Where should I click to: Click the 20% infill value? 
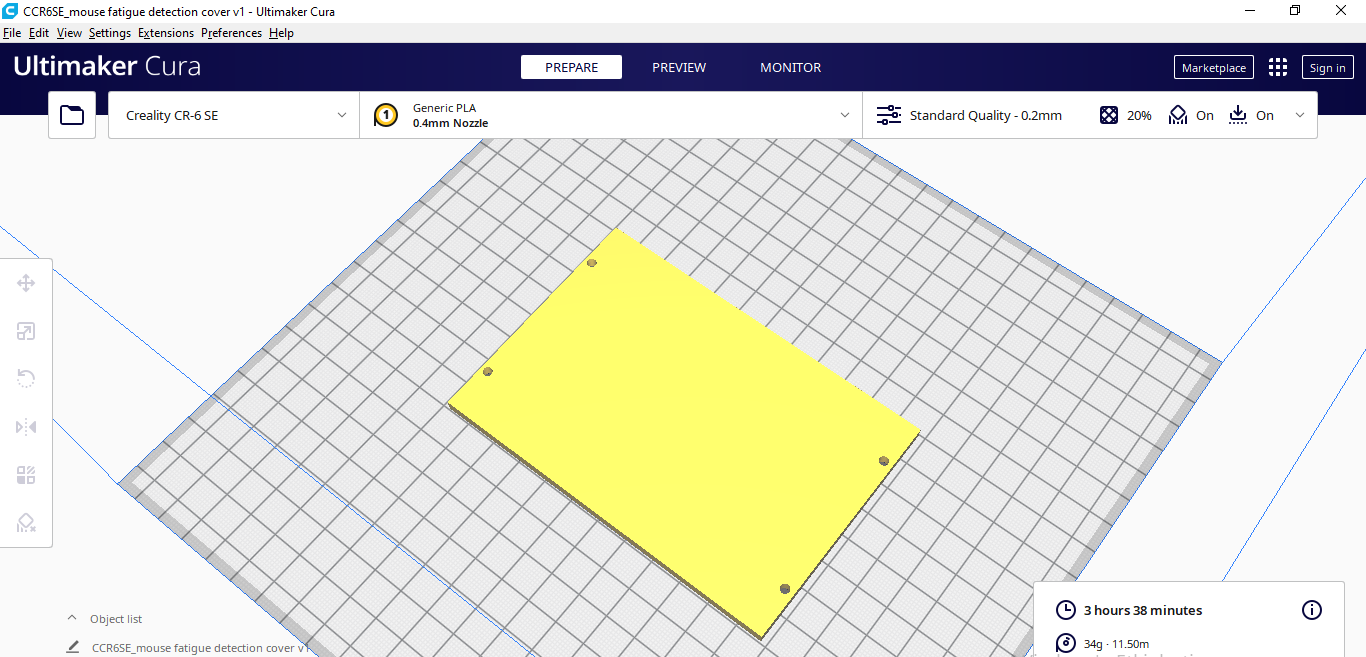[1139, 115]
